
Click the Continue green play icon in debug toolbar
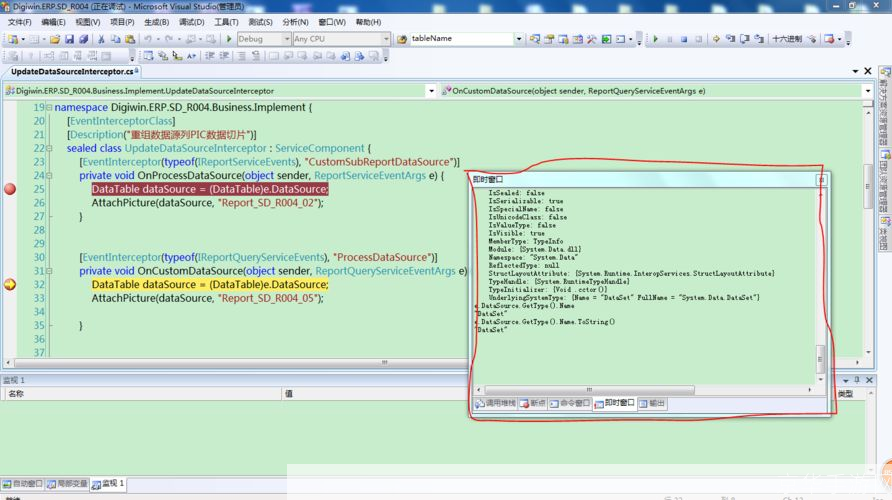coord(655,39)
